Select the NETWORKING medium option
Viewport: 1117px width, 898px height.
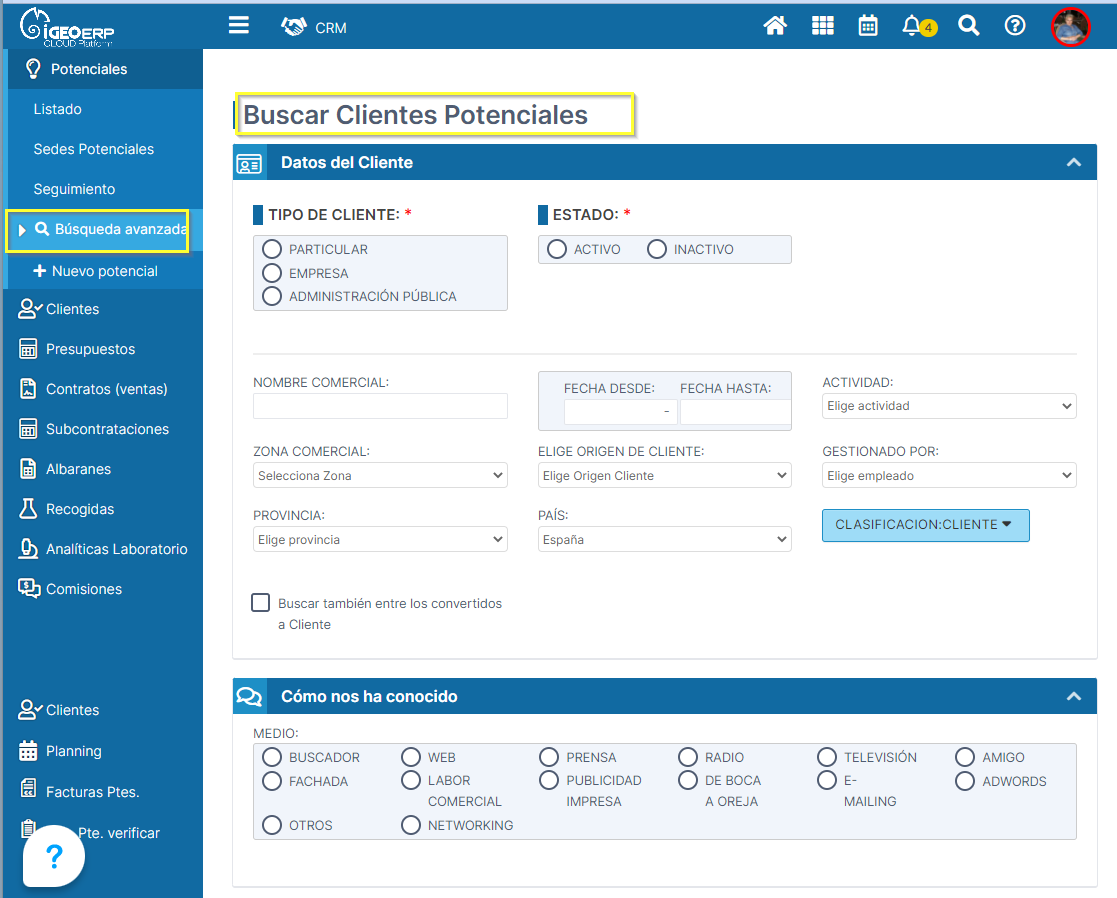411,825
